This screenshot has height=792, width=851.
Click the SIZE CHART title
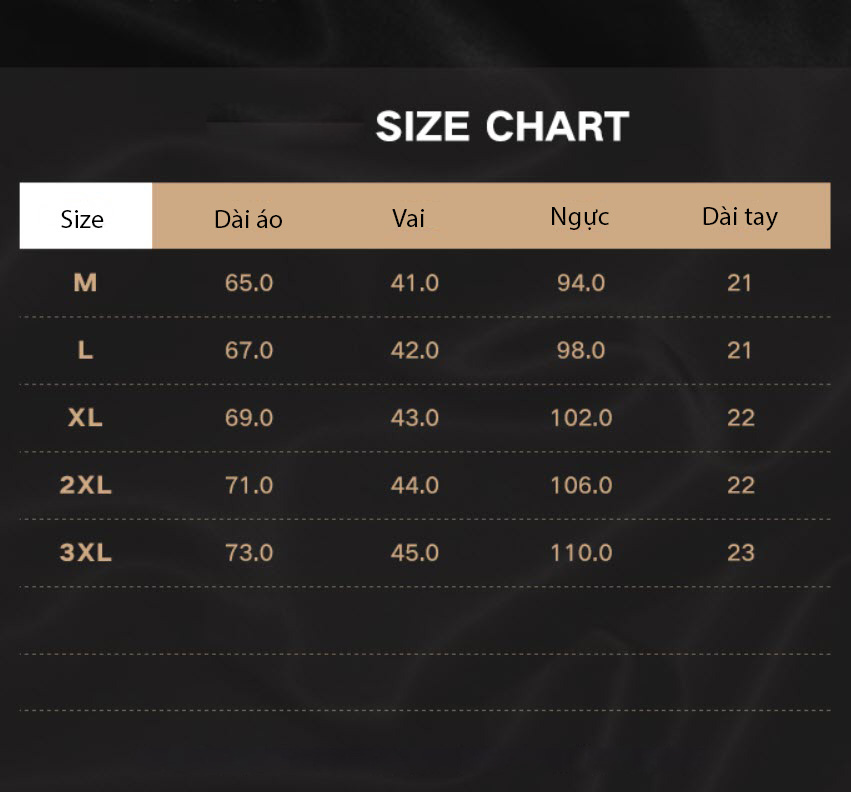click(x=502, y=126)
